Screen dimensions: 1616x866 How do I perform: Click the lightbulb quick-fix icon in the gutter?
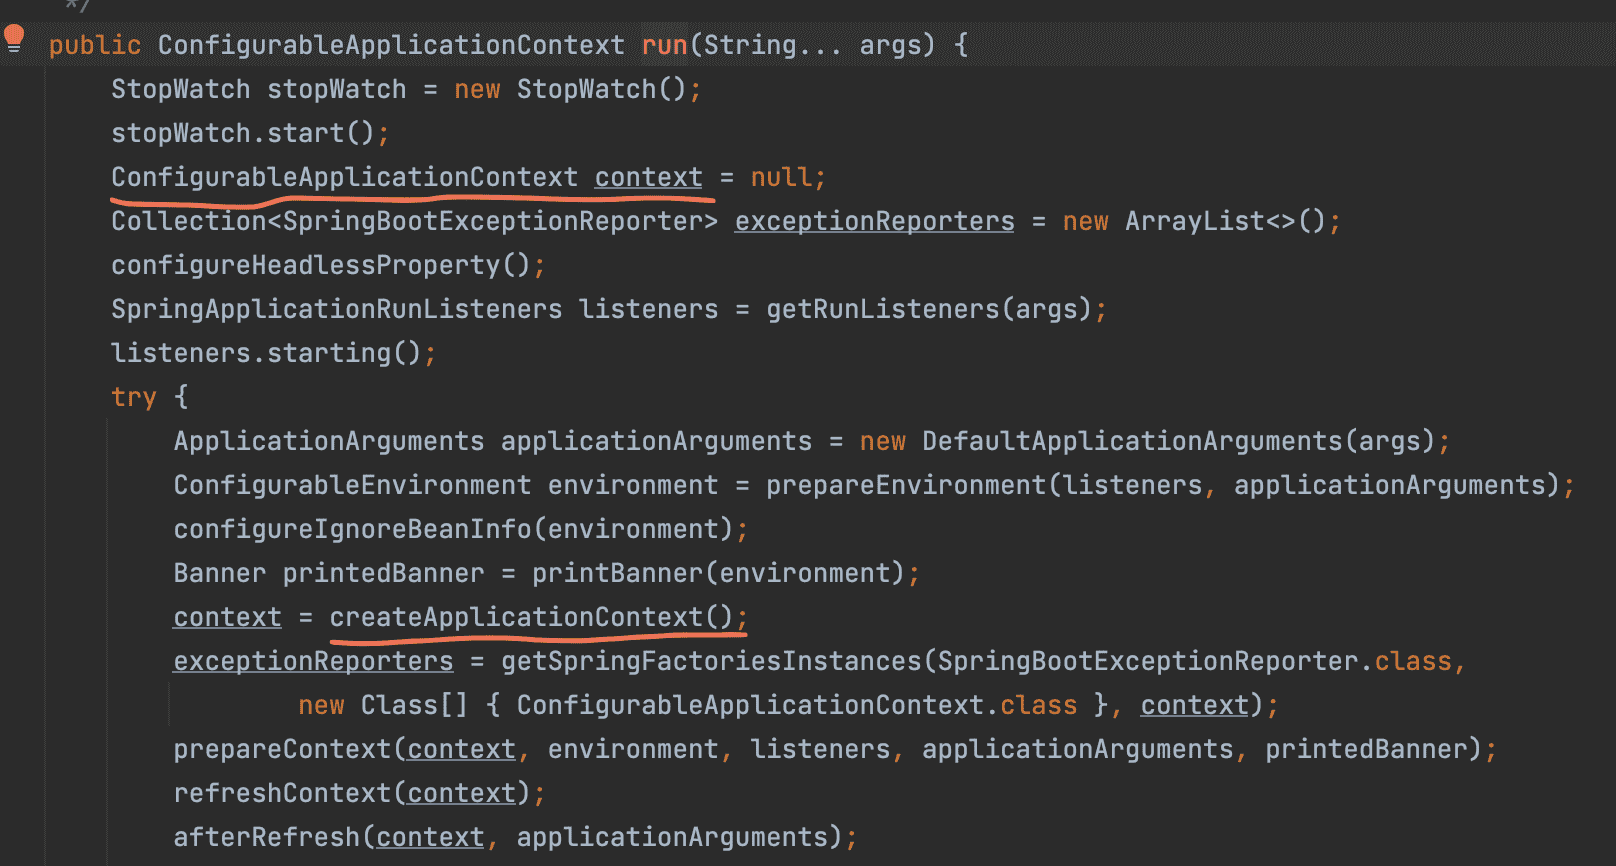[x=14, y=39]
